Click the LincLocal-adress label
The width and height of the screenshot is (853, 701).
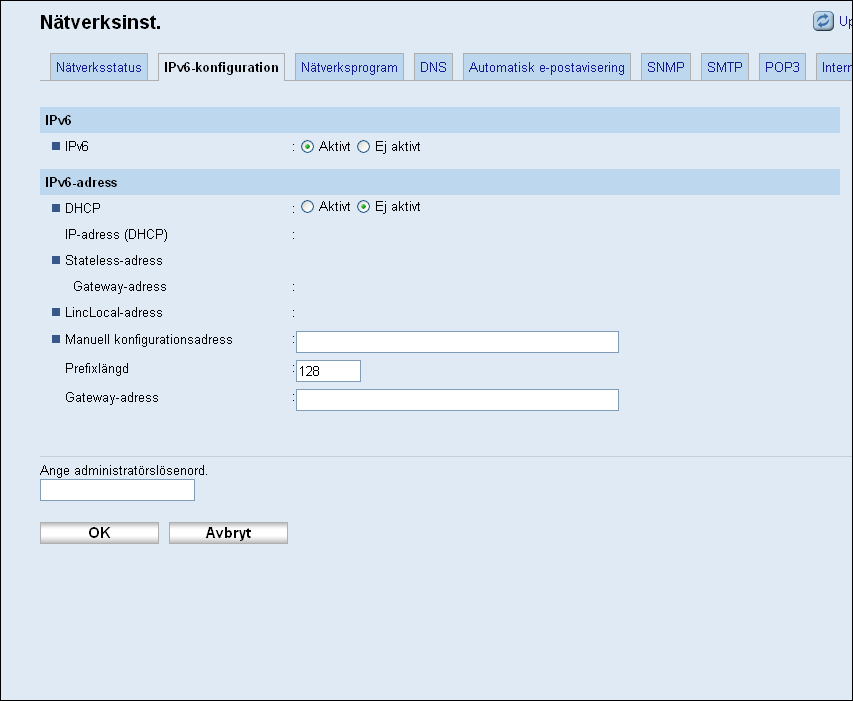pos(114,313)
